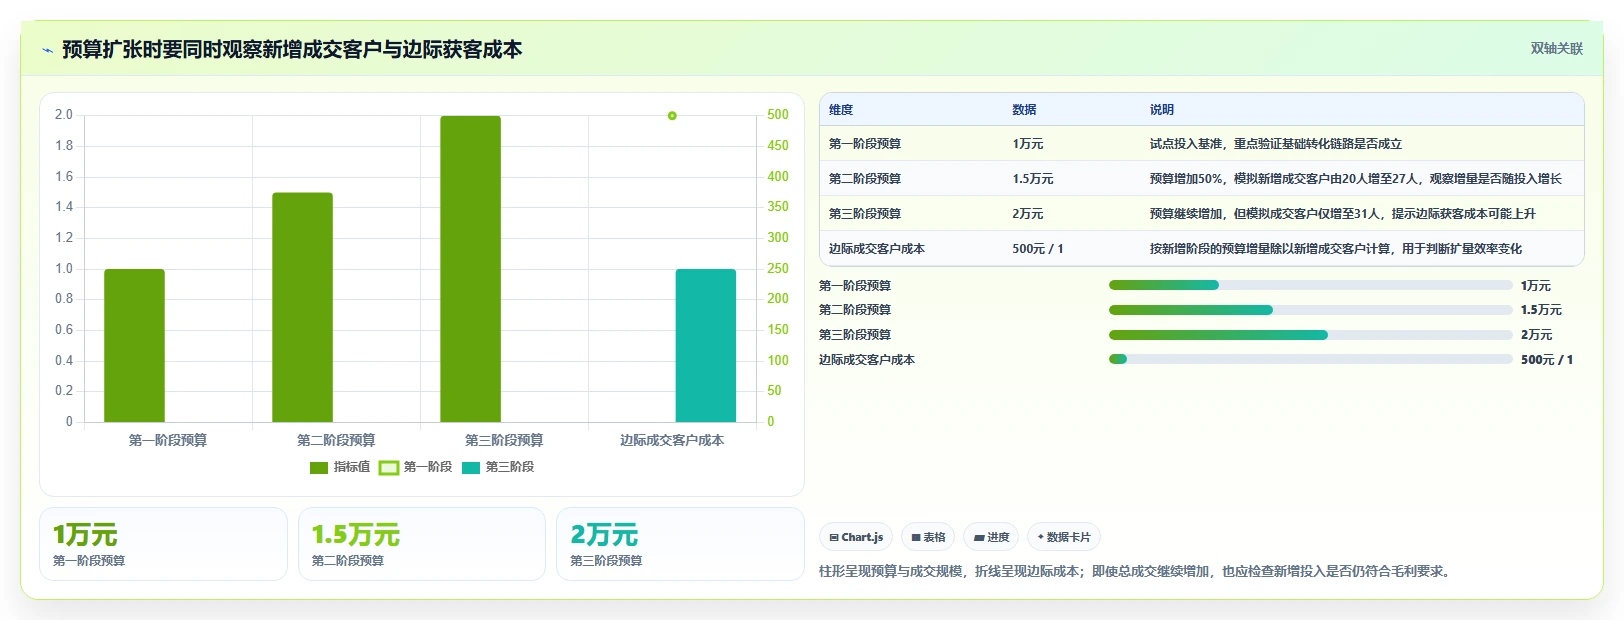
Task: Click the right axis tick value 250
Action: 778,268
